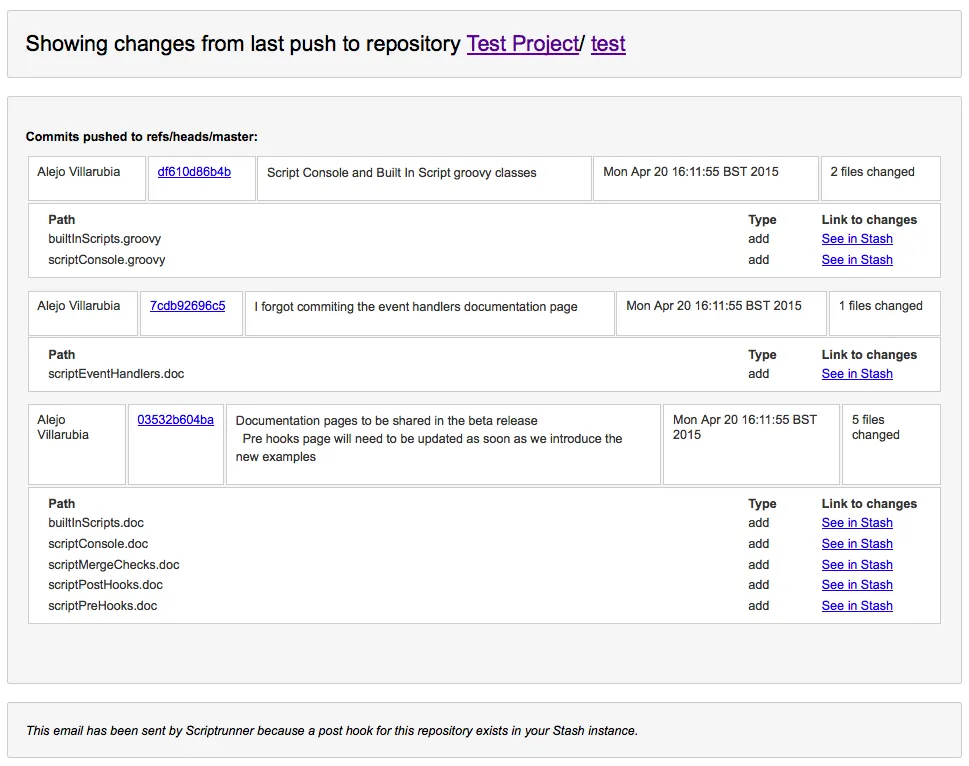The width and height of the screenshot is (969, 766).
Task: Click the builtInScripts.doc path text
Action: [x=96, y=523]
